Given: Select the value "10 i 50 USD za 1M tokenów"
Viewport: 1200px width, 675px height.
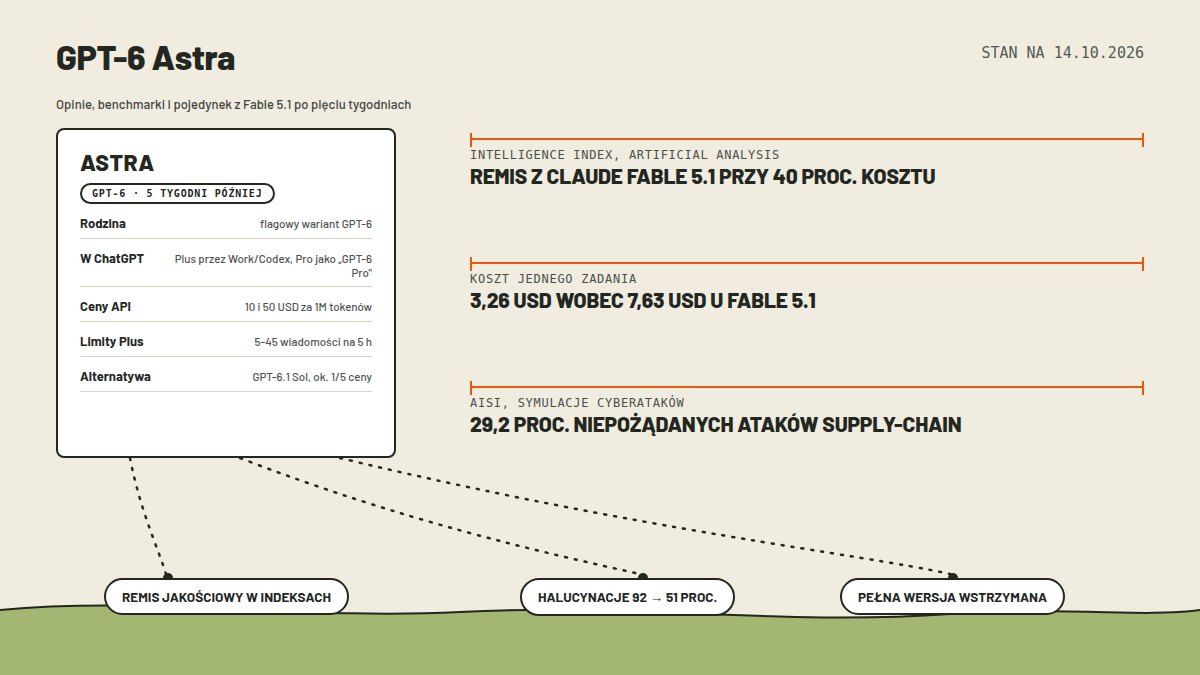Looking at the screenshot, I should [308, 307].
